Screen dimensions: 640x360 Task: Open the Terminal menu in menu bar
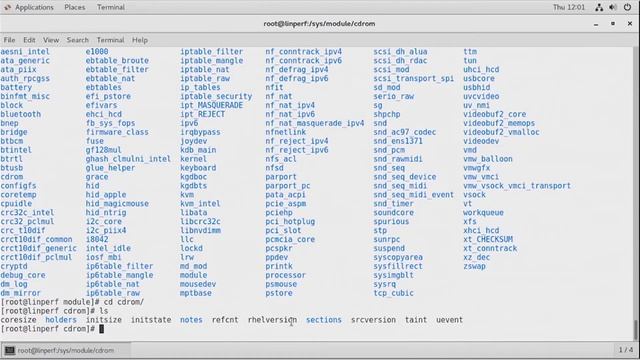click(110, 40)
